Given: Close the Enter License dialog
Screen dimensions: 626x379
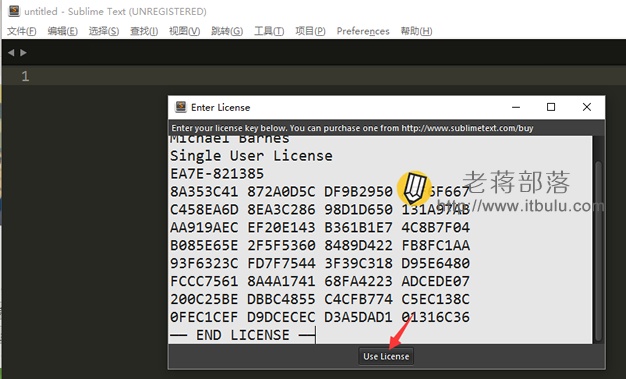Looking at the screenshot, I should tap(586, 107).
